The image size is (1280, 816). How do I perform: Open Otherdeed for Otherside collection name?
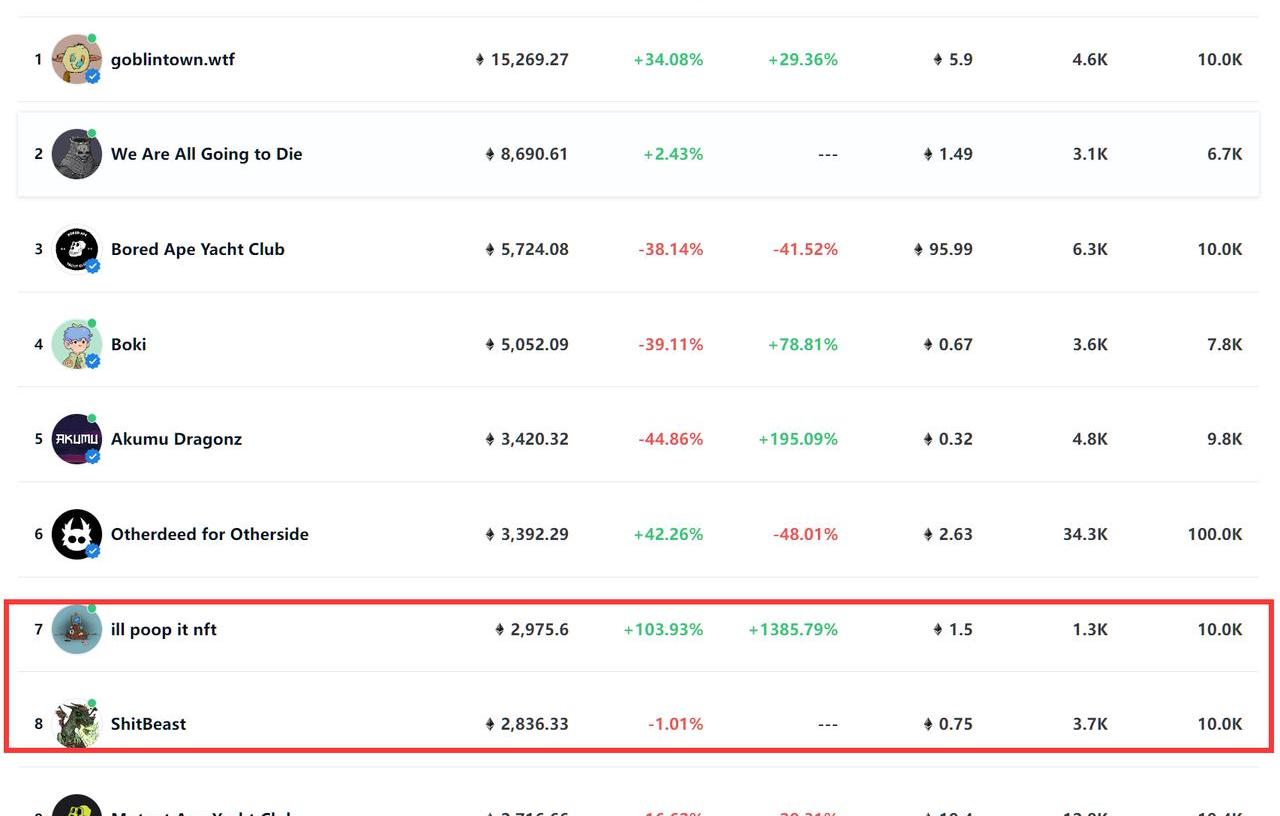click(209, 534)
